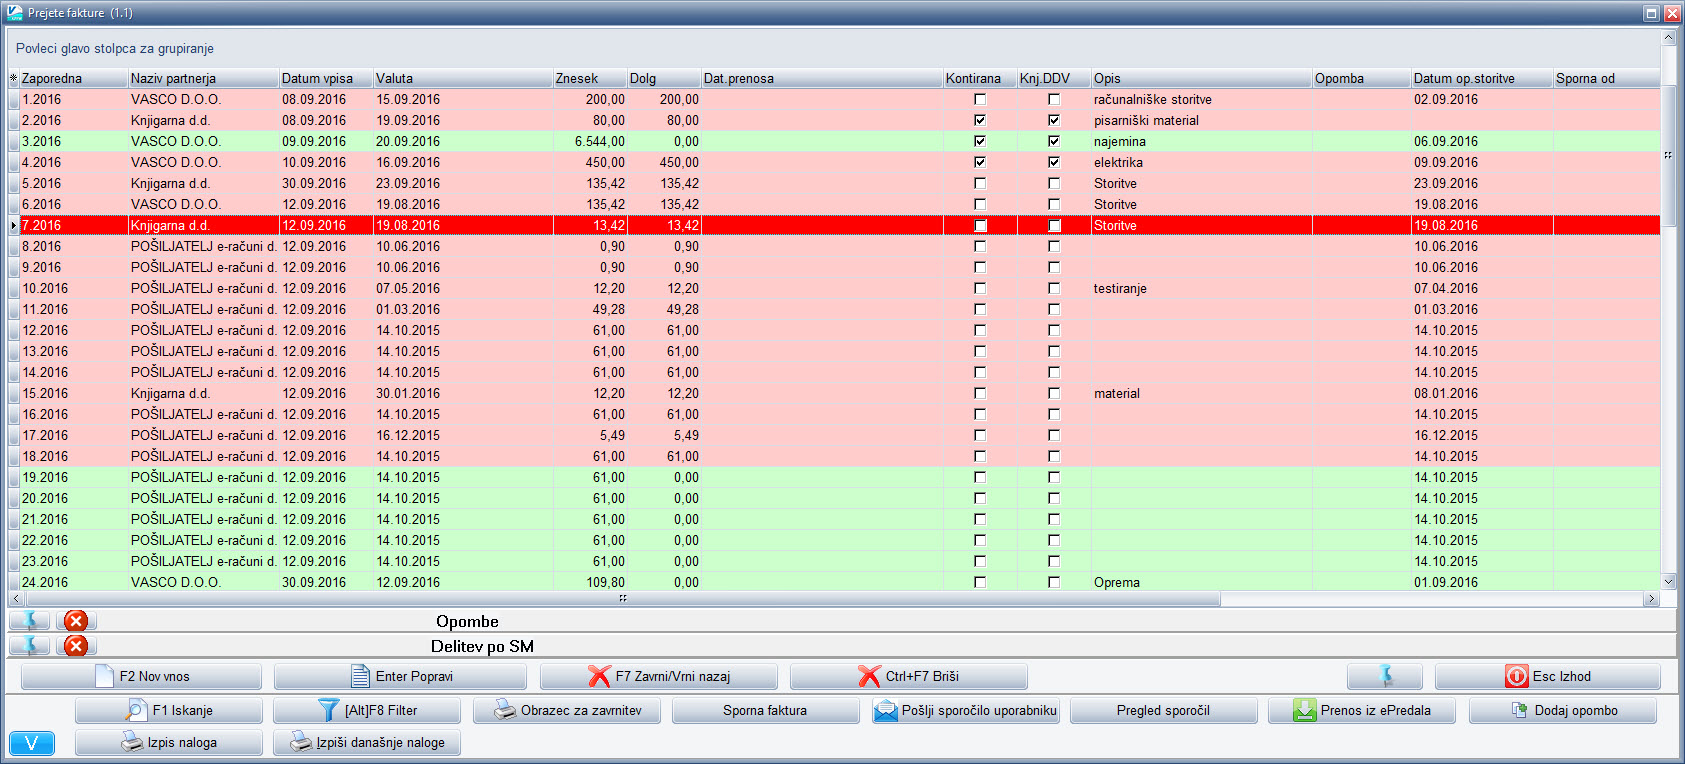
Task: Open F1 Iskanje search
Action: coord(169,710)
